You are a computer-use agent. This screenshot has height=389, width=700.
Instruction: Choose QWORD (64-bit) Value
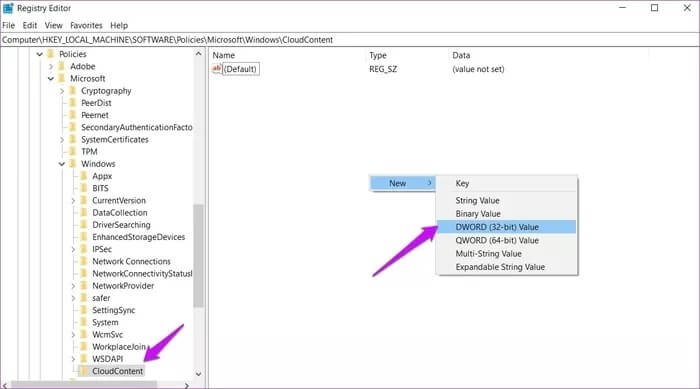pyautogui.click(x=506, y=240)
